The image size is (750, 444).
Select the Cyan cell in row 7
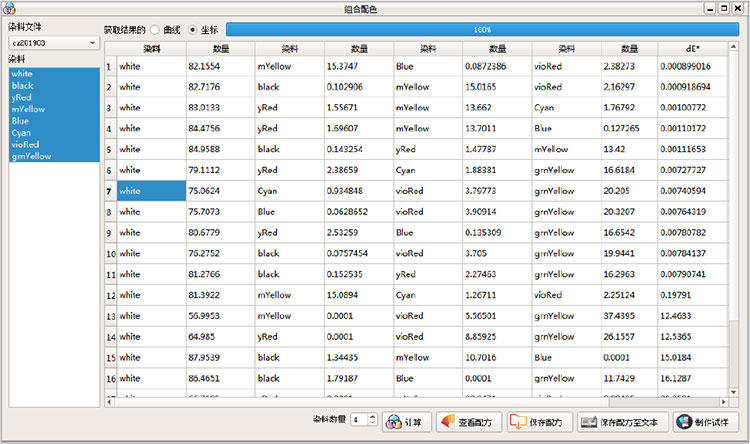(289, 190)
